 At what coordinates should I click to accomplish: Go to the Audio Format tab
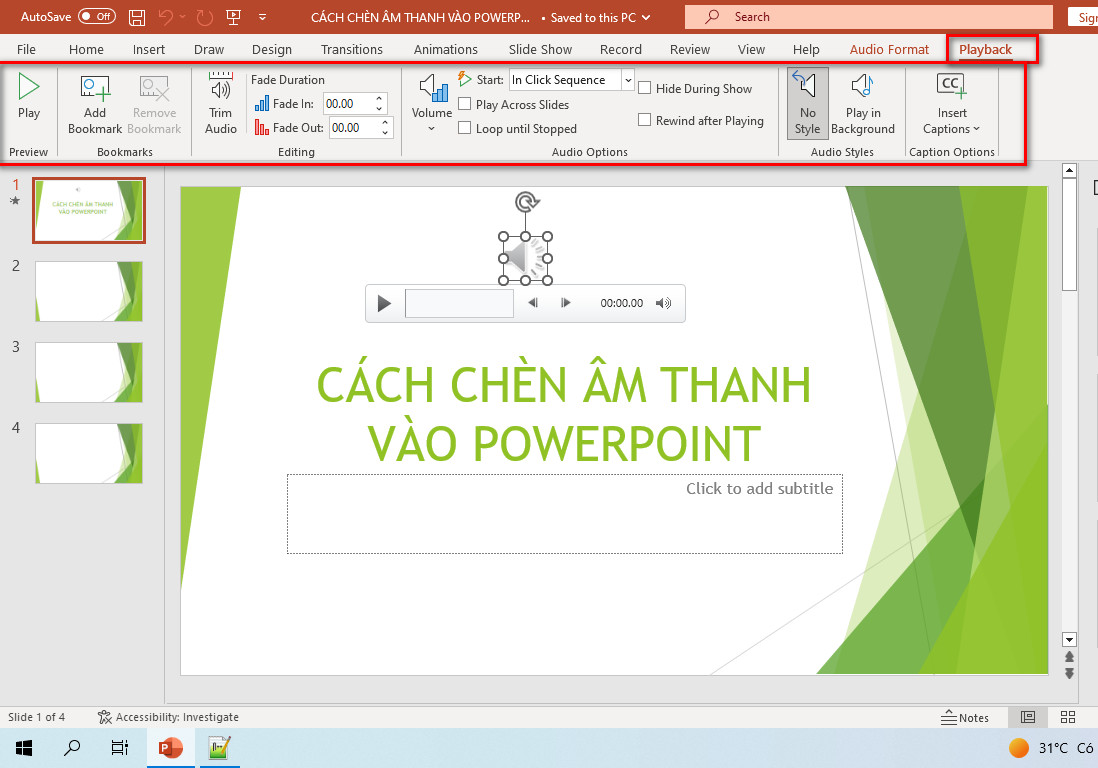889,49
